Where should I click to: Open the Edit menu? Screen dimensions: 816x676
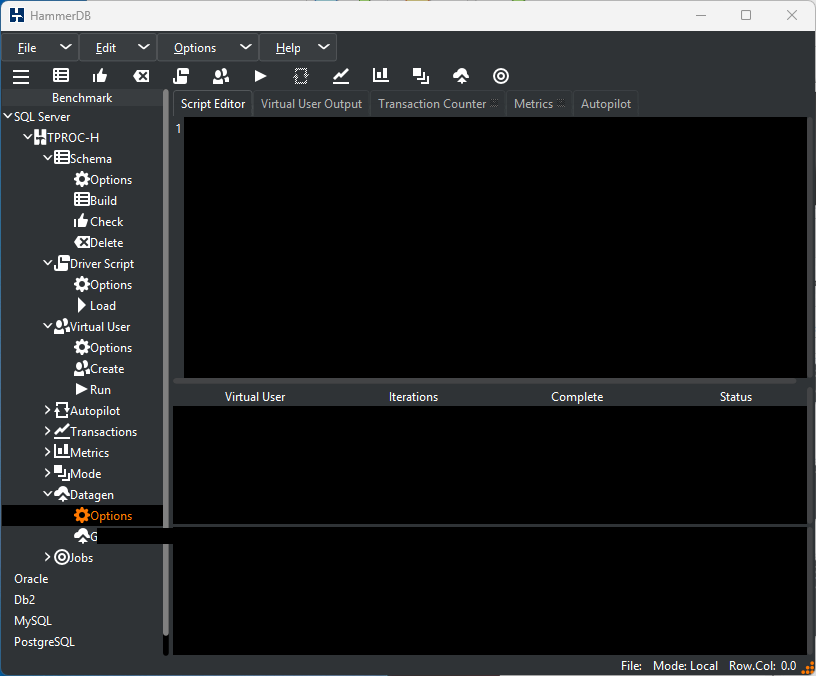click(x=118, y=48)
